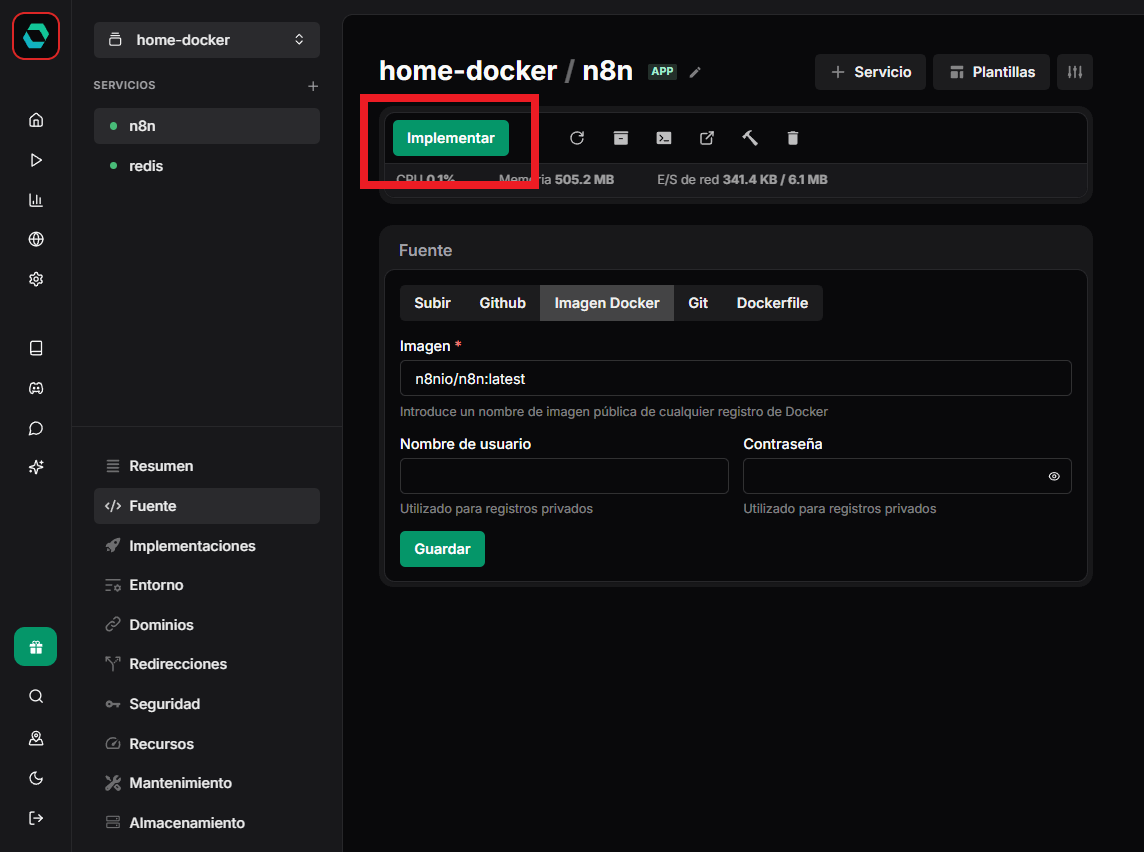This screenshot has height=852, width=1144.
Task: Open the monitoring bar chart icon
Action: tap(36, 200)
